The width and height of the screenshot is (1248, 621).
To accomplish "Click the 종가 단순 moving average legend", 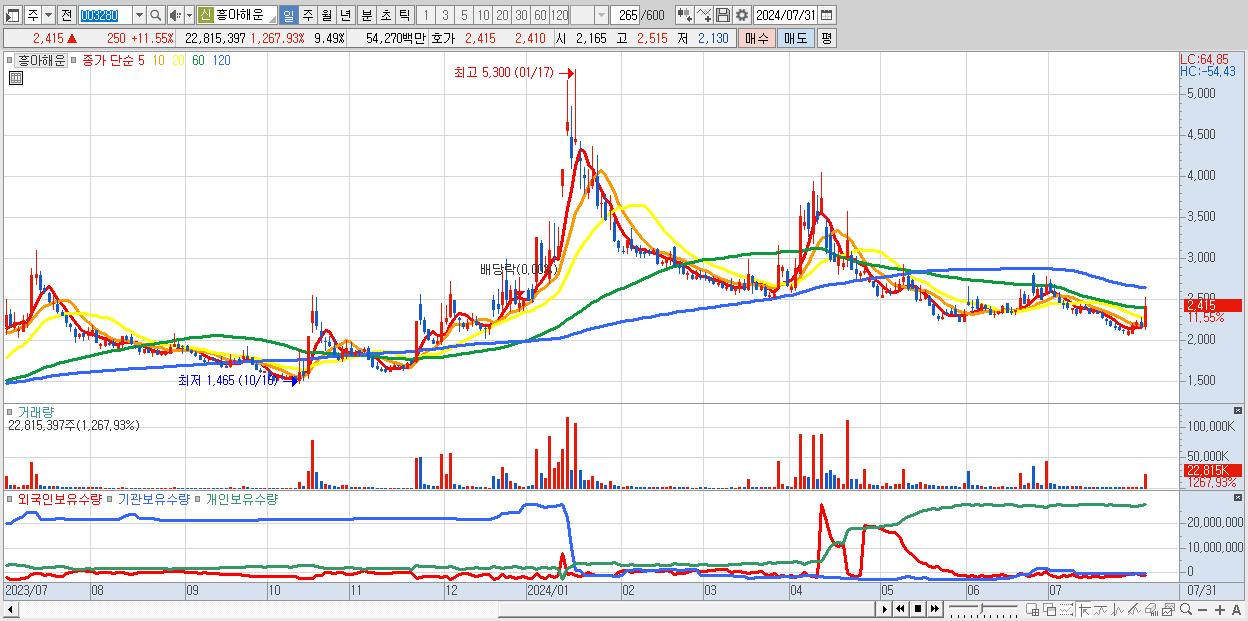I will click(x=106, y=60).
